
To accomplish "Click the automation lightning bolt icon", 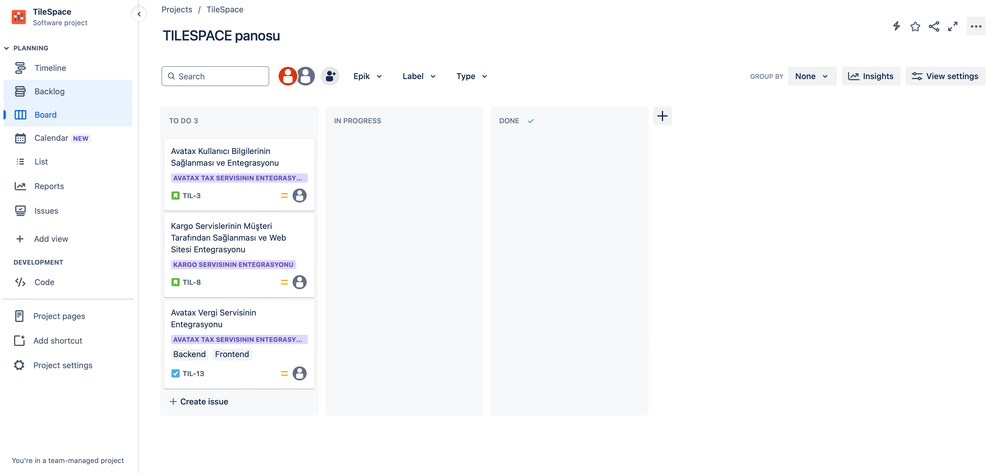I will 896,26.
